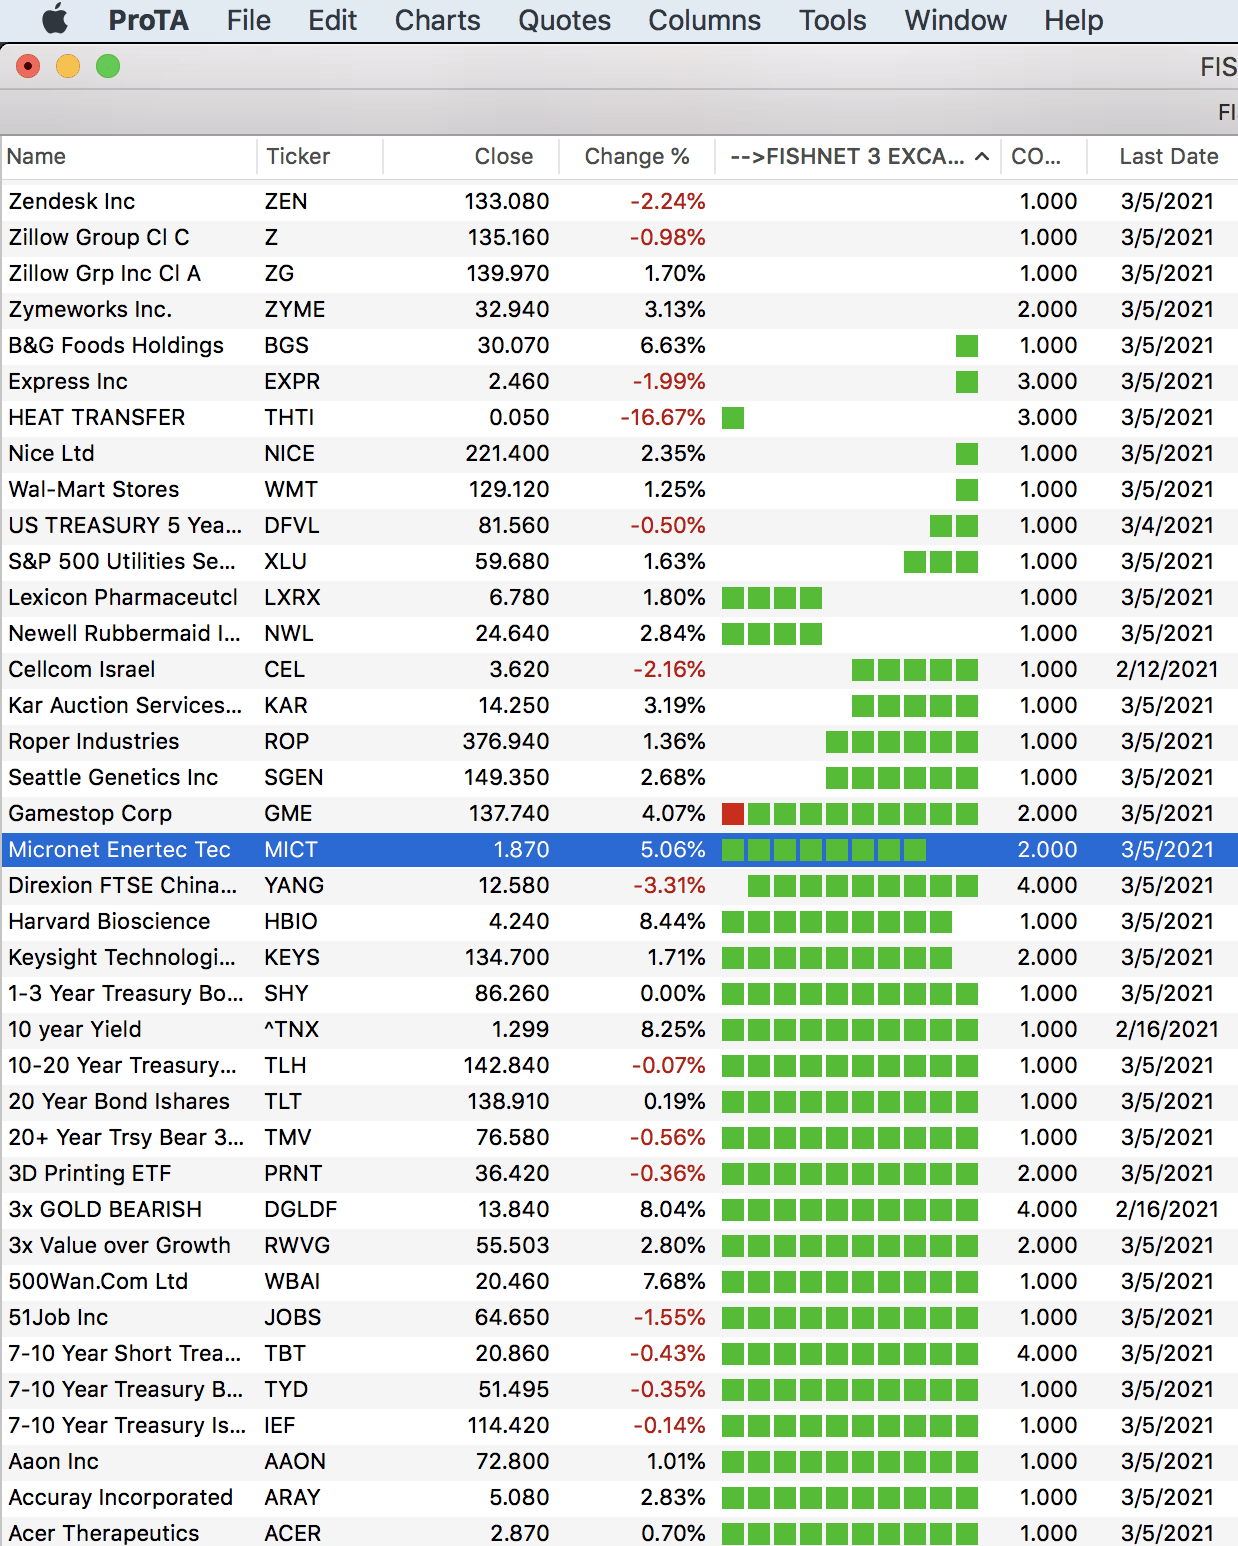Click the ACER ticker cell
1238x1546 pixels.
(293, 1533)
